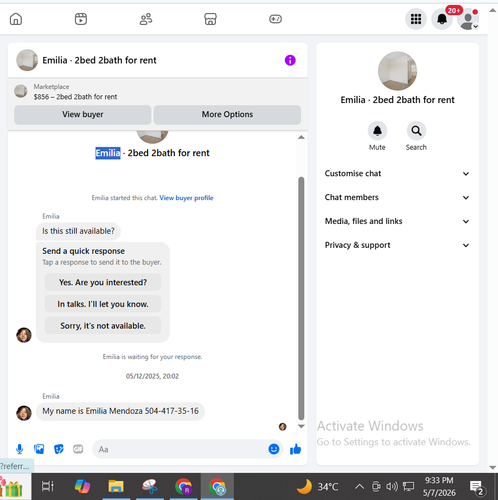Click View buyer button

click(x=82, y=115)
